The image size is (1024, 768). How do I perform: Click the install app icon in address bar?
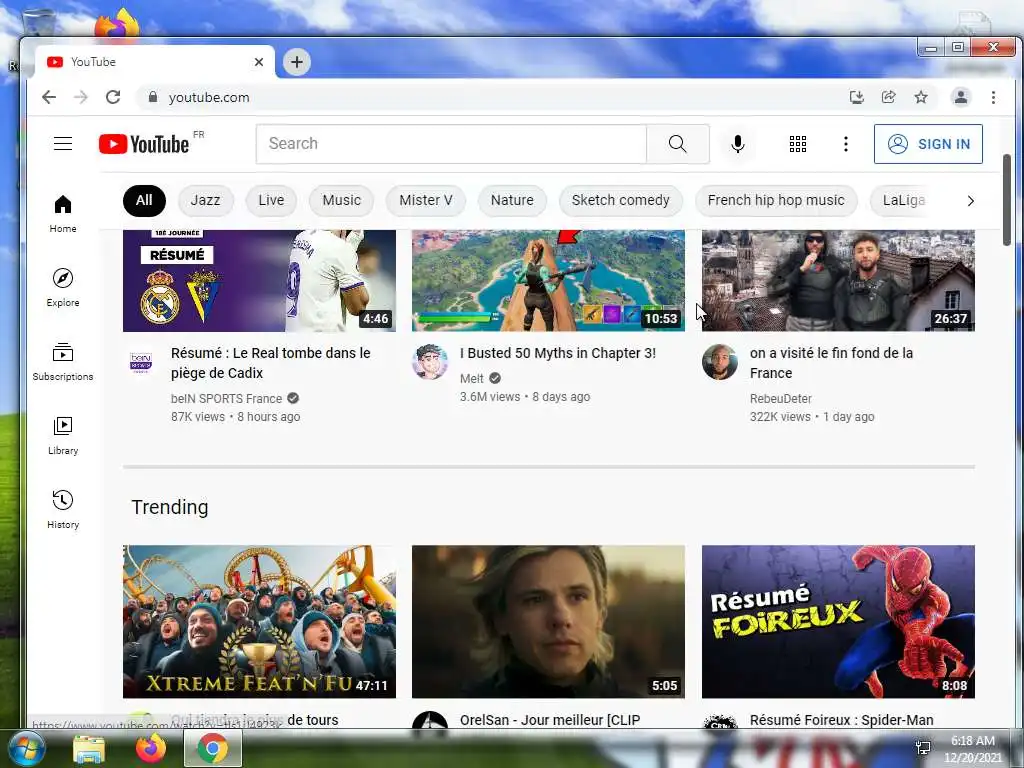(x=856, y=97)
